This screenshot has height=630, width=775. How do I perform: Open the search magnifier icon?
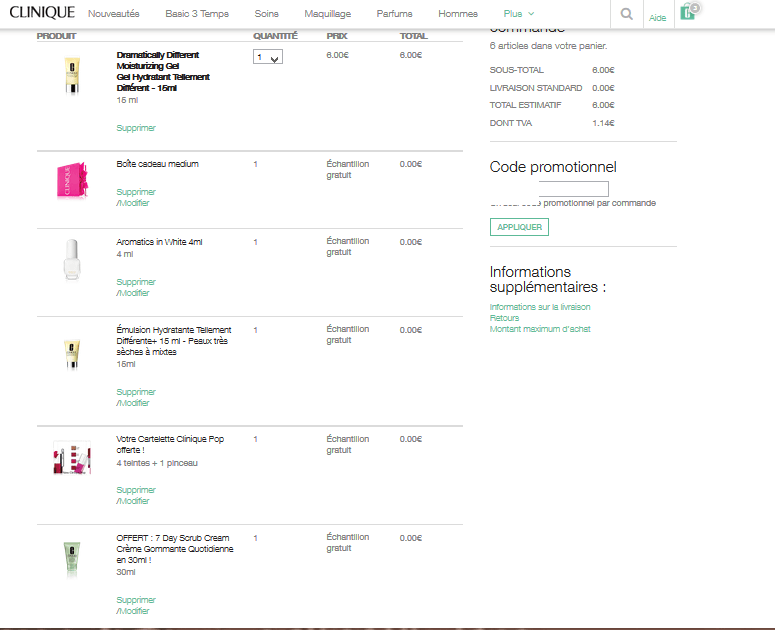[x=627, y=14]
